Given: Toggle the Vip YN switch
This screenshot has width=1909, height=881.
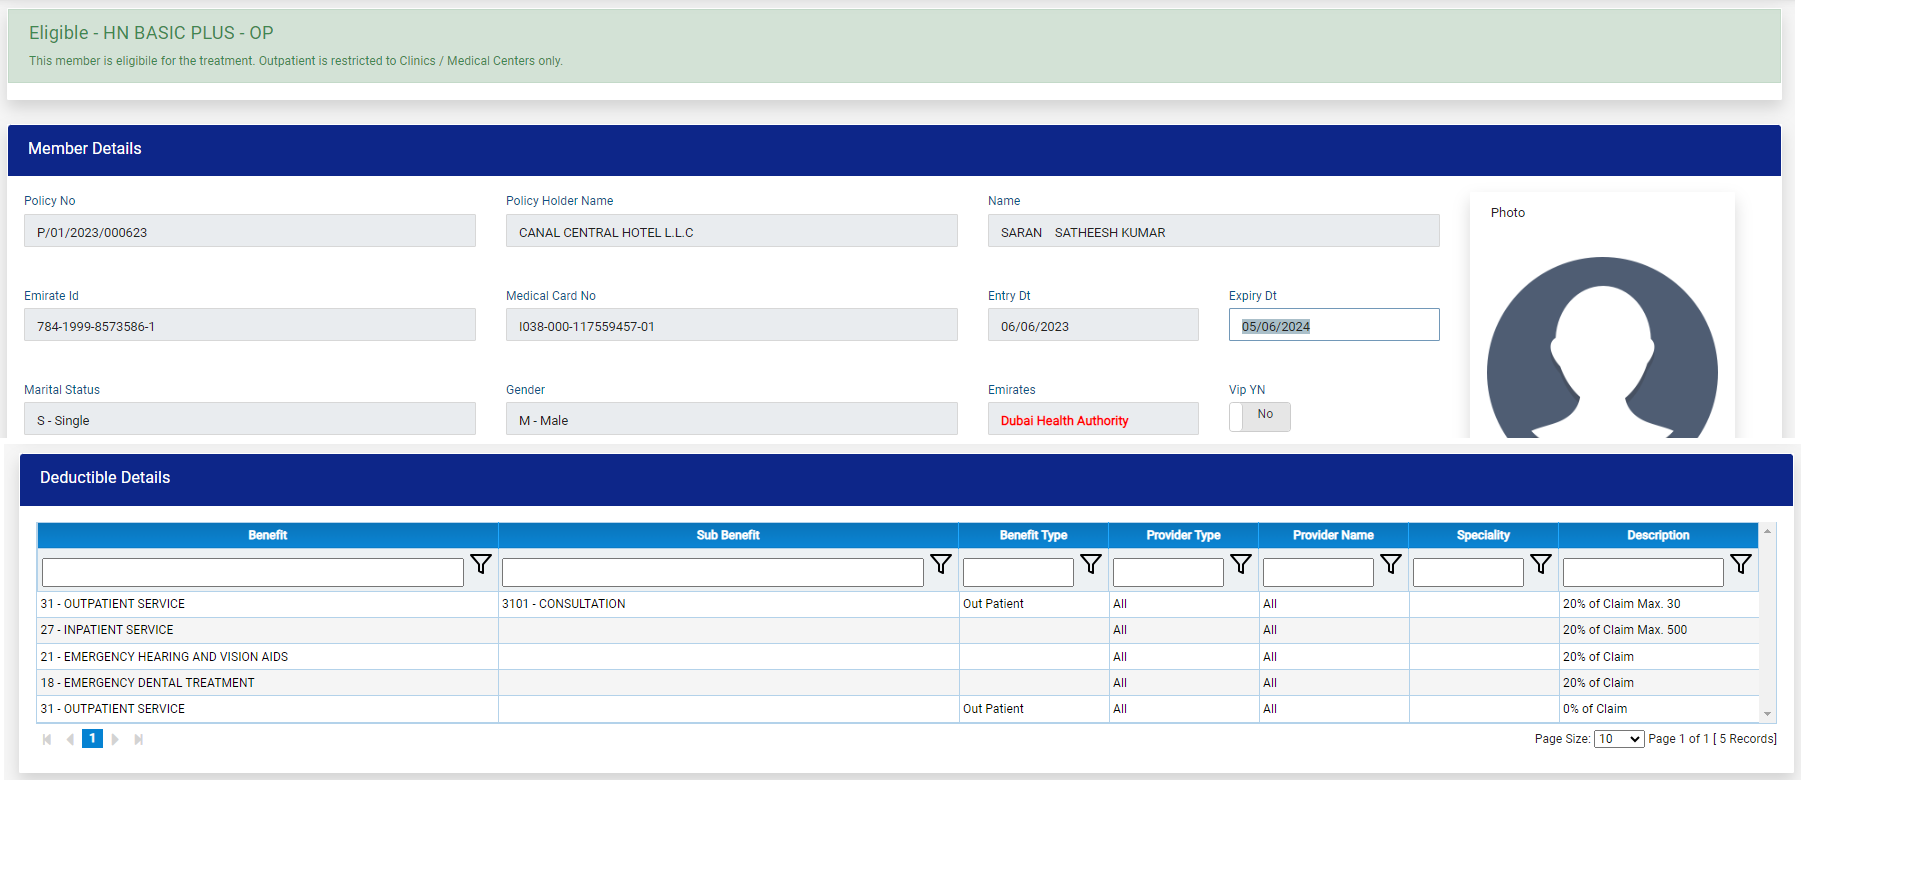Looking at the screenshot, I should [1259, 416].
